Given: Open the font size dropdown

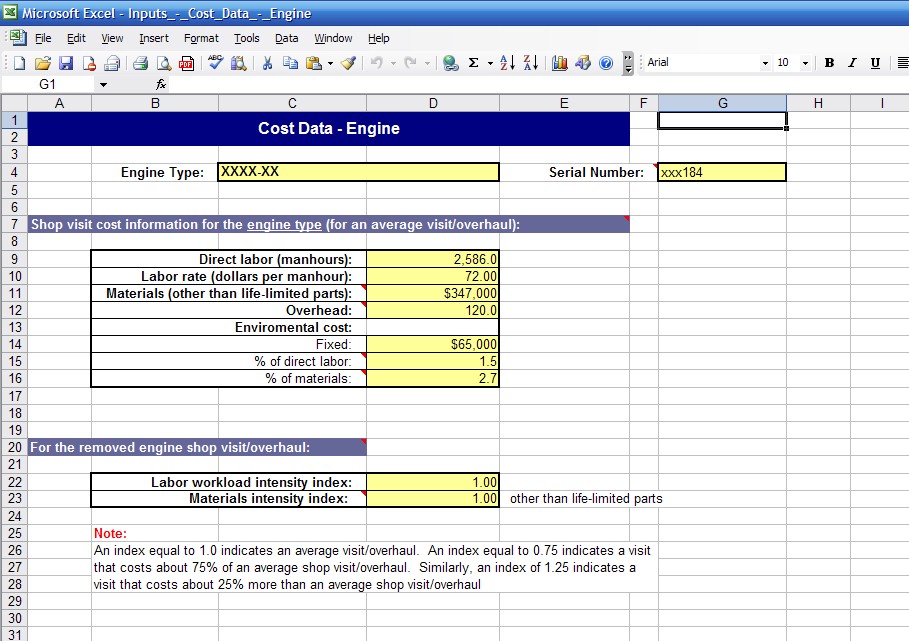Looking at the screenshot, I should (x=806, y=63).
